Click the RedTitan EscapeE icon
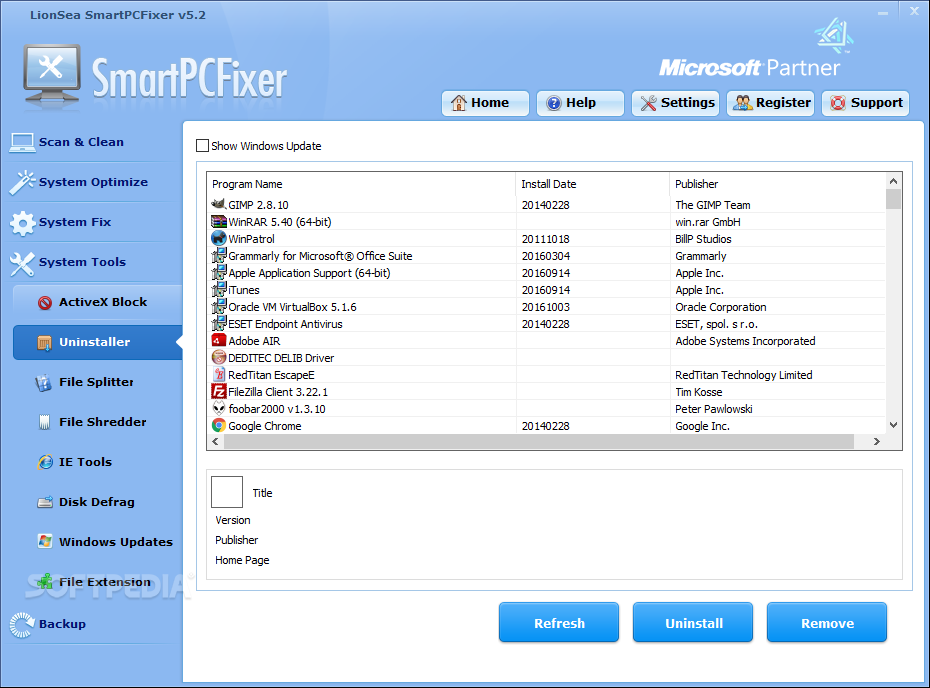 point(219,374)
